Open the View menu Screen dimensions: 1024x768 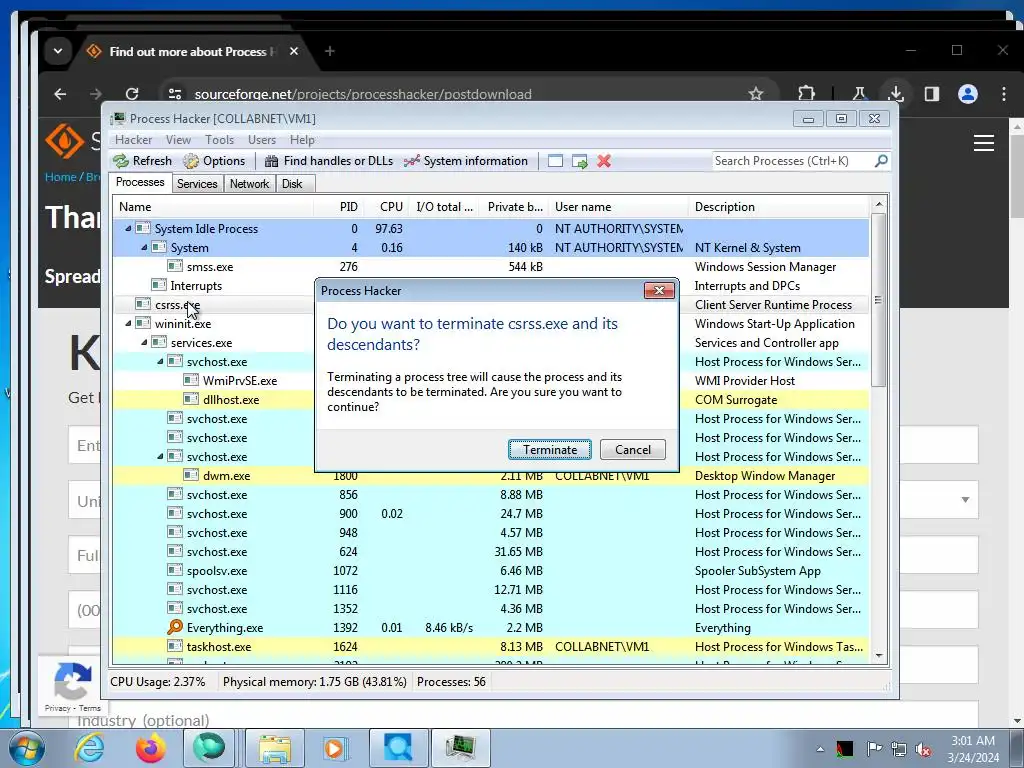click(x=178, y=140)
